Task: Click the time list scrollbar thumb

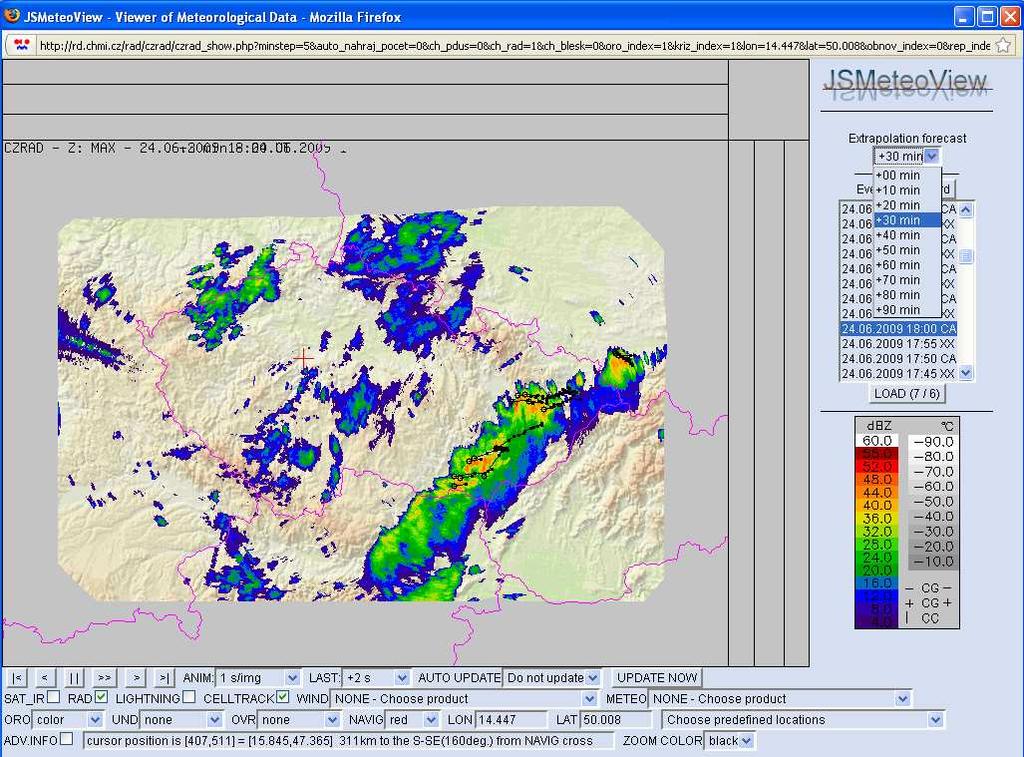Action: [x=966, y=256]
